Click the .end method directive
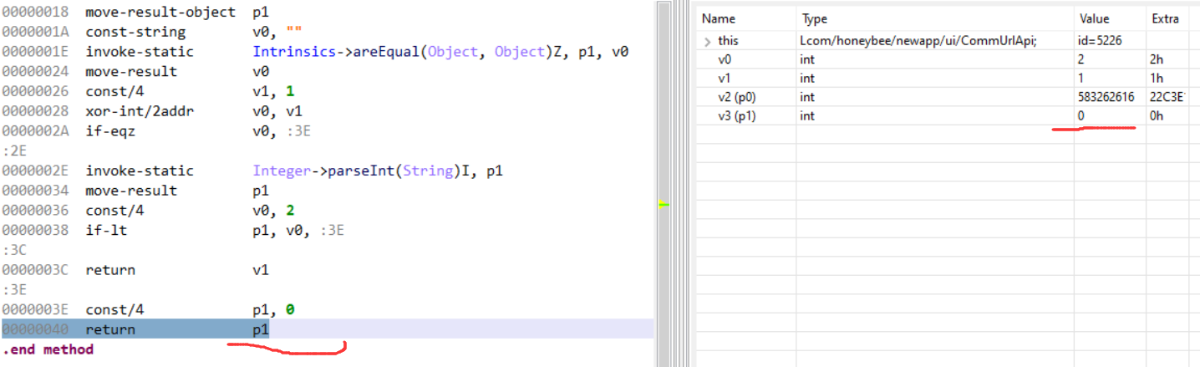 click(48, 349)
